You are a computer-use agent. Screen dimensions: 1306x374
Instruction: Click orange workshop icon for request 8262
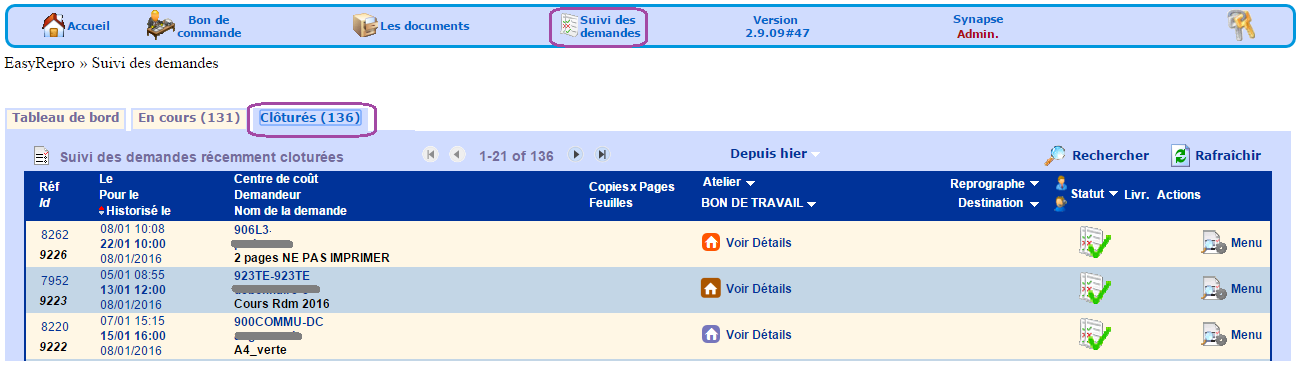point(711,242)
